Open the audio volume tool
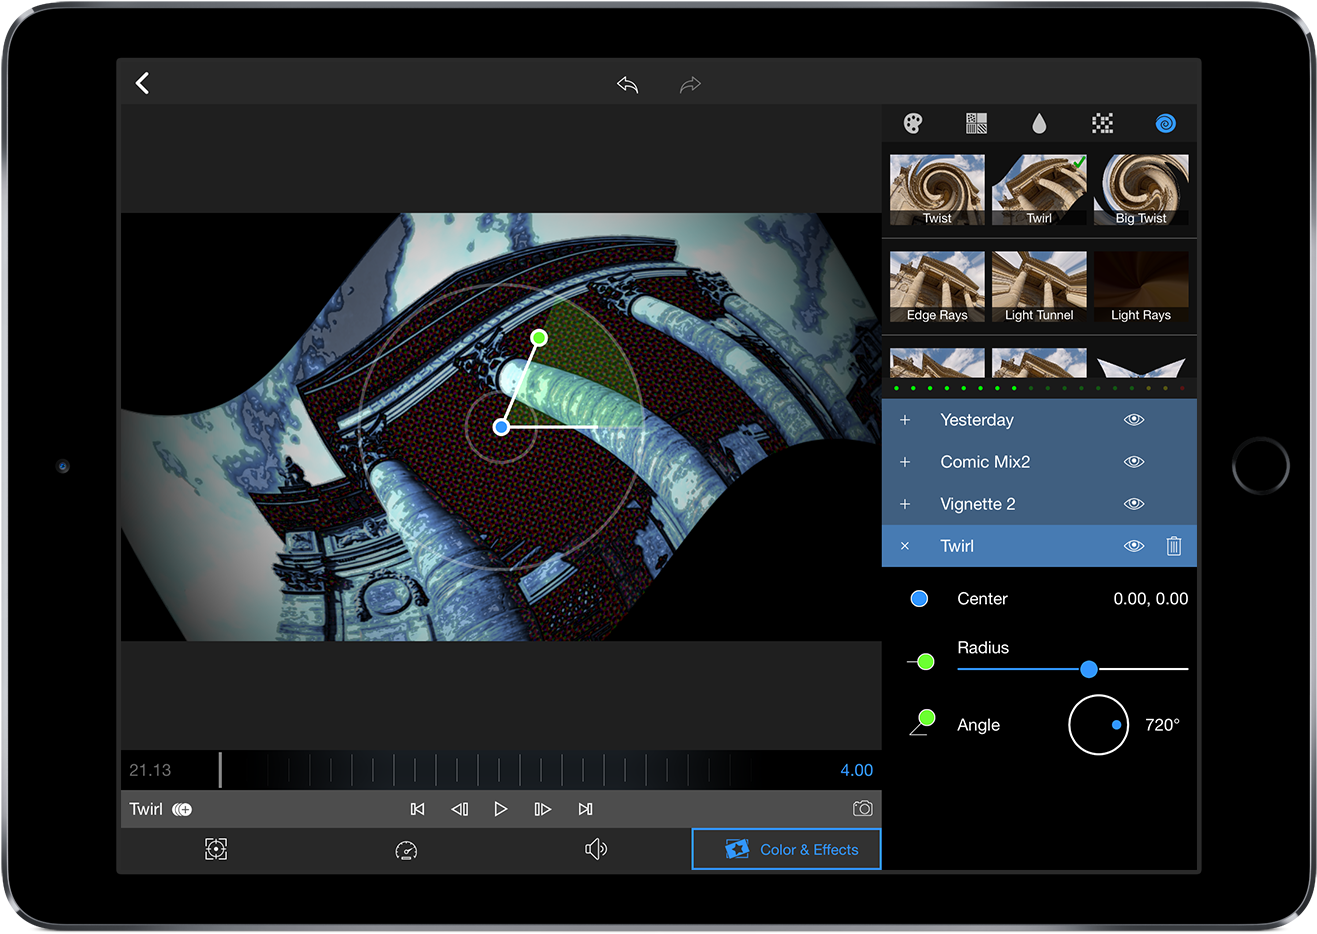The height and width of the screenshot is (934, 1317). pos(595,850)
